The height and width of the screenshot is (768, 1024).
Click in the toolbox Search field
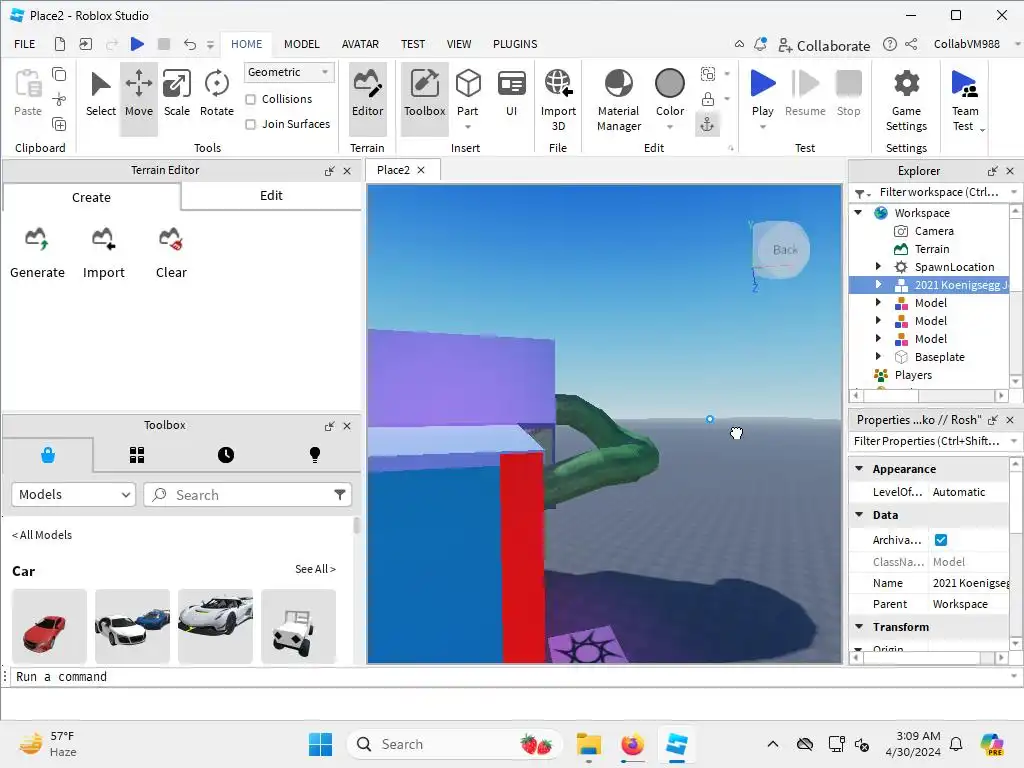pyautogui.click(x=248, y=494)
